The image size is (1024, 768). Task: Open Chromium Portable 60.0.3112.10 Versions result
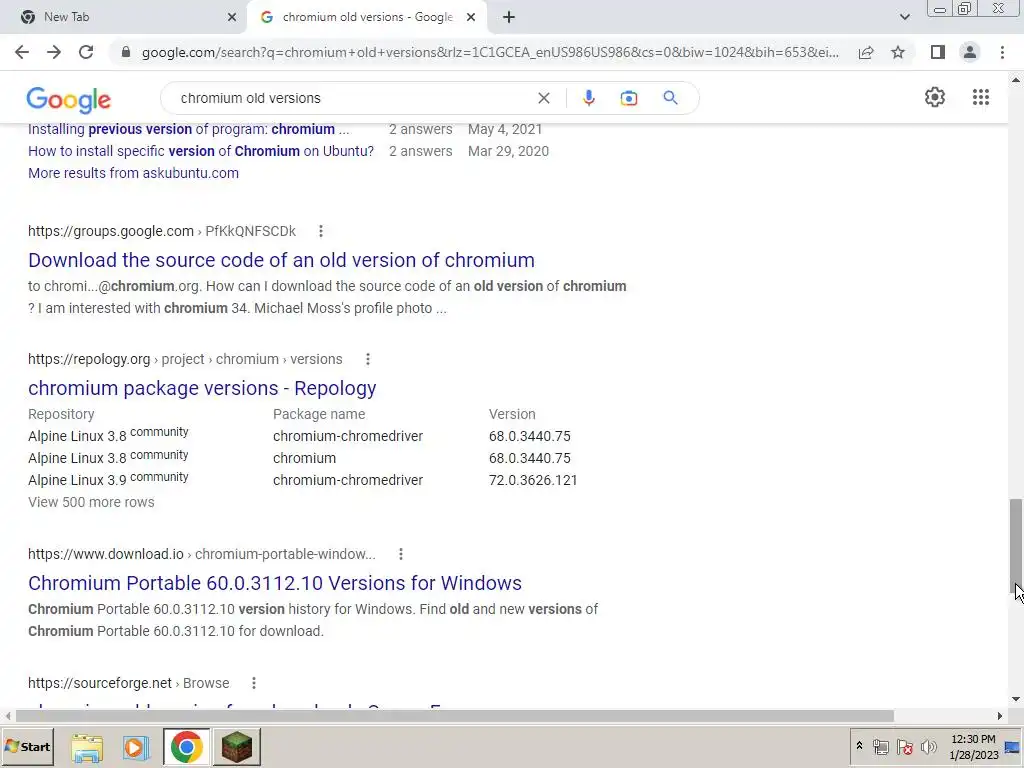click(275, 583)
